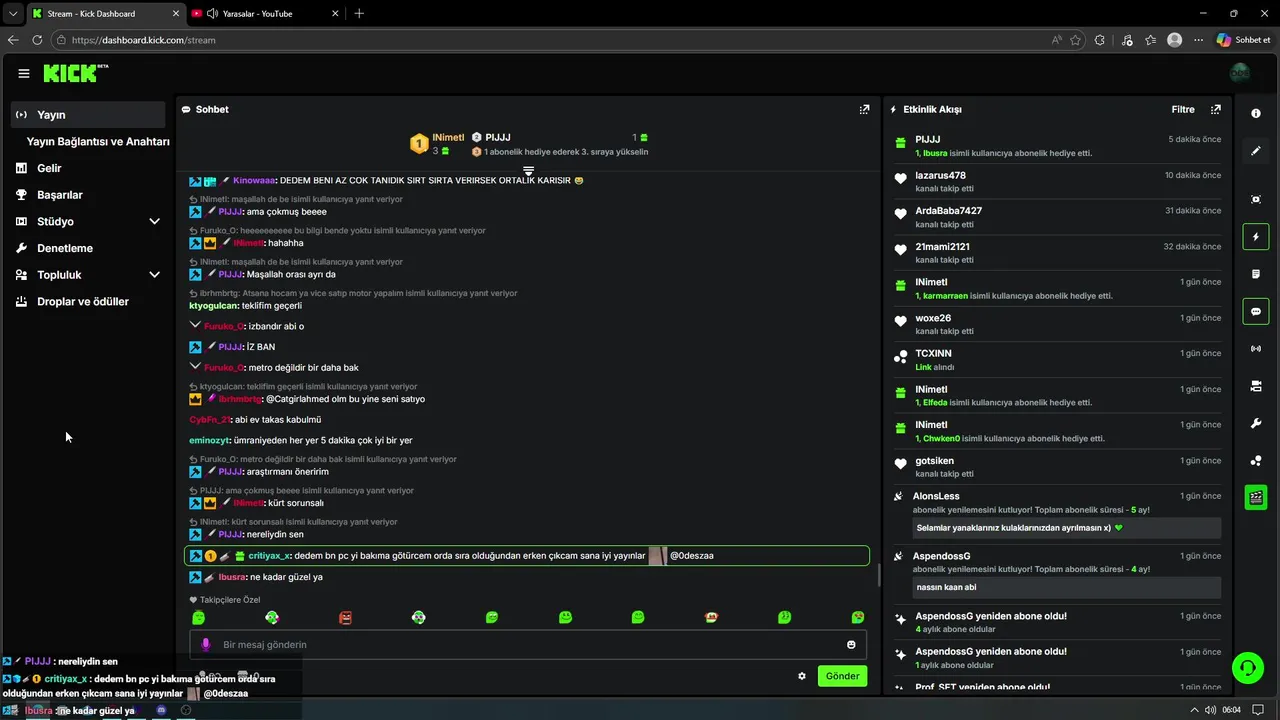Open a new browser tab with plus button
Image resolution: width=1280 pixels, height=720 pixels.
pyautogui.click(x=359, y=13)
